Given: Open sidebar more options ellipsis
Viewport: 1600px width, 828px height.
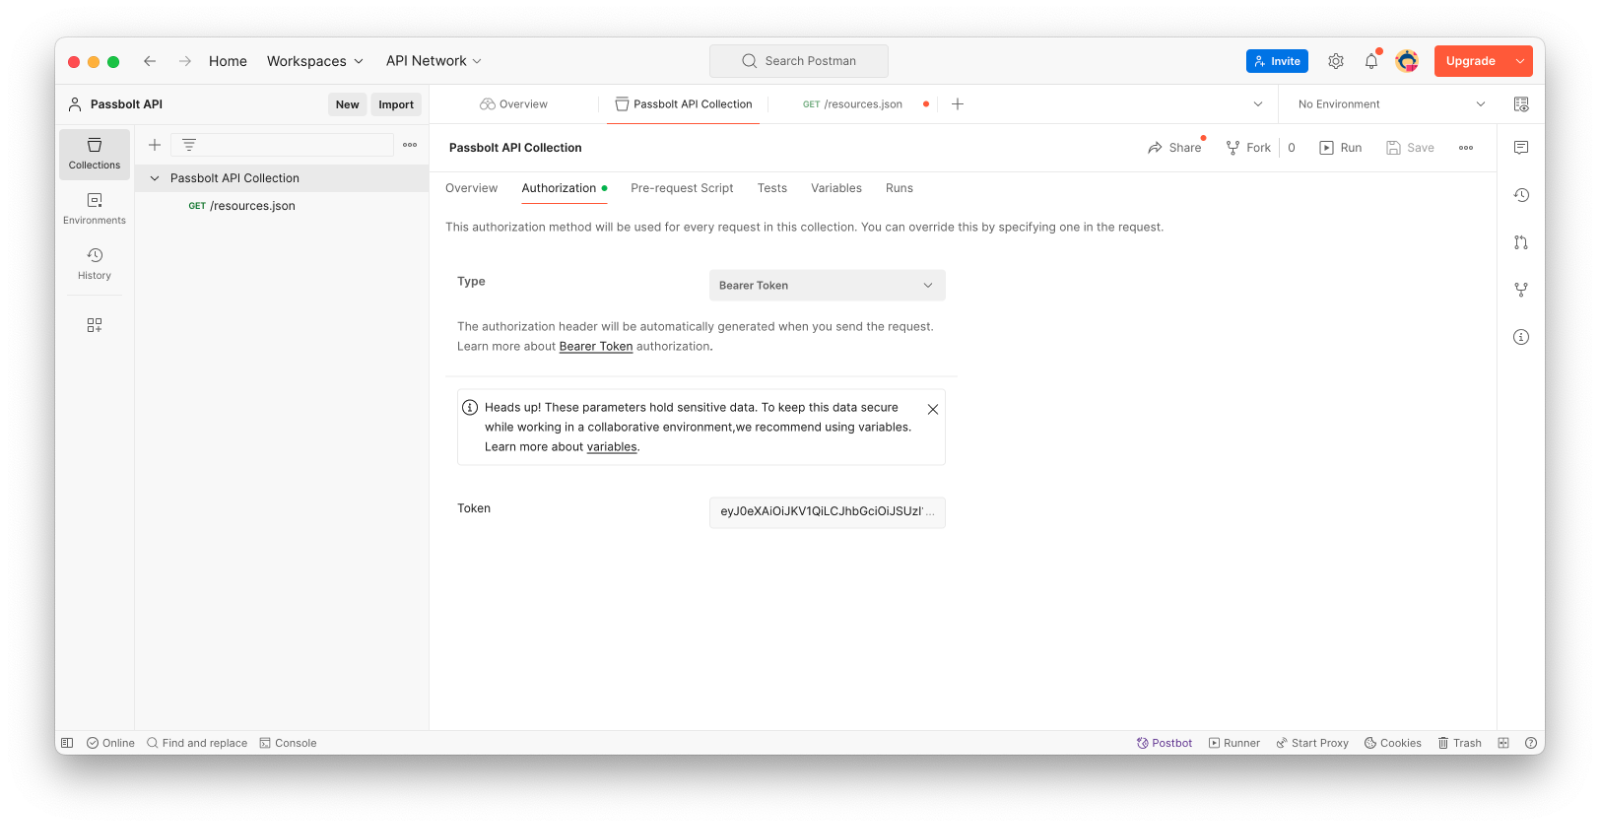Looking at the screenshot, I should tap(410, 145).
